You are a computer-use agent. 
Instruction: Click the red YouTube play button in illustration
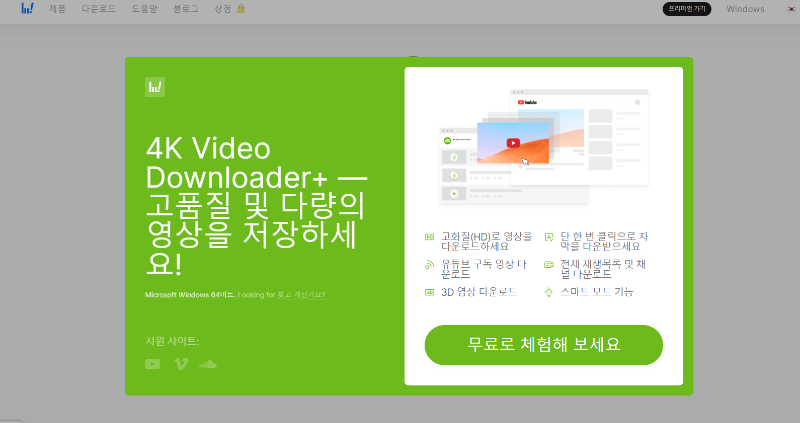tap(513, 143)
